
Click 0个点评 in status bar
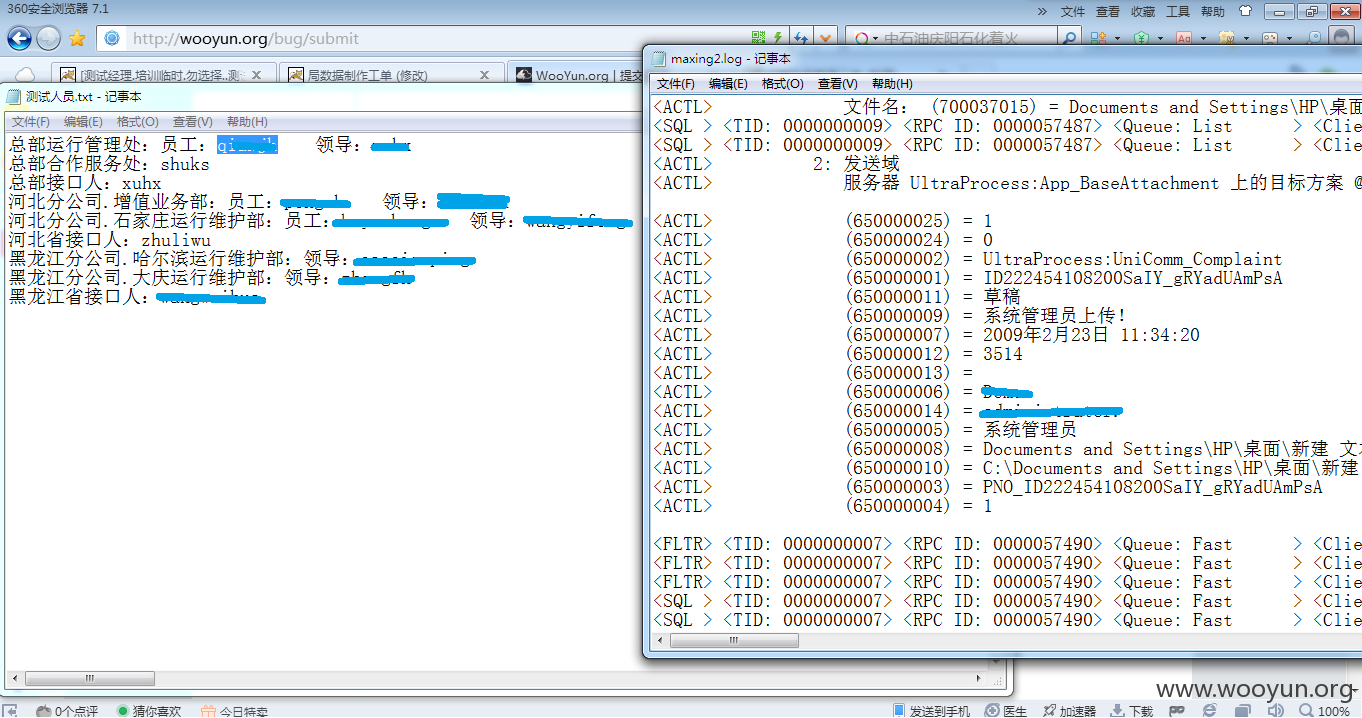[x=68, y=711]
